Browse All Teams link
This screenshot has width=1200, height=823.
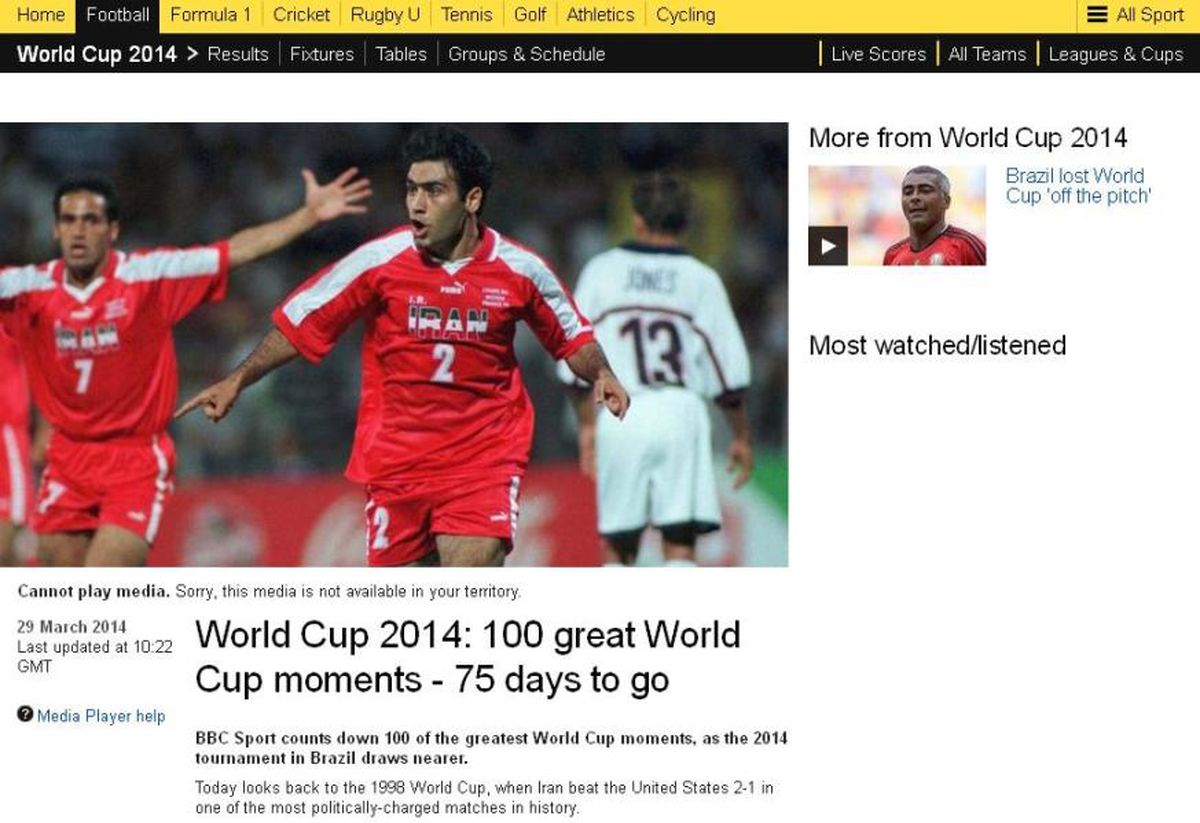pos(987,54)
